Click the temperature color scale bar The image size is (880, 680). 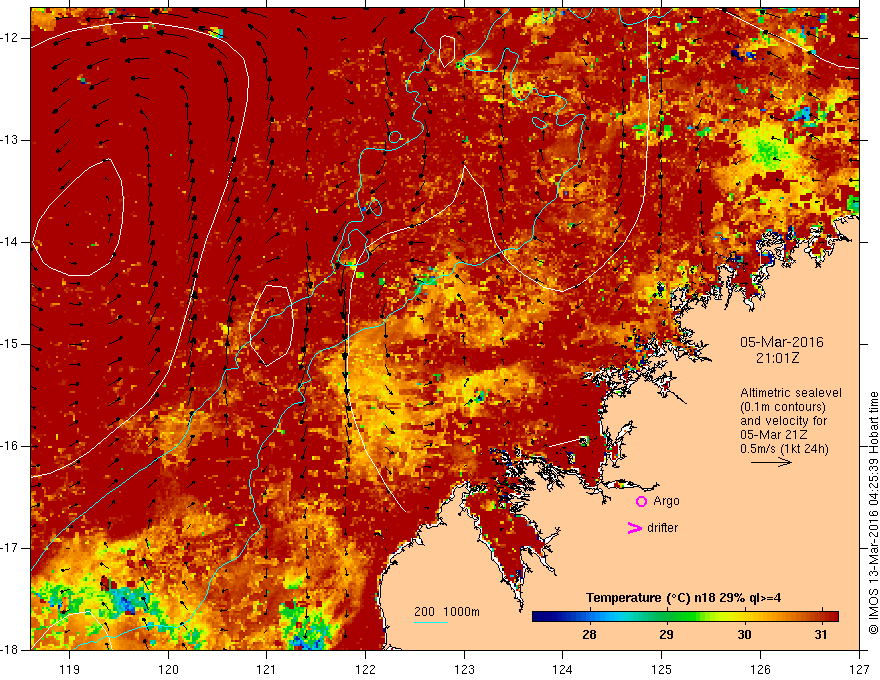(685, 617)
